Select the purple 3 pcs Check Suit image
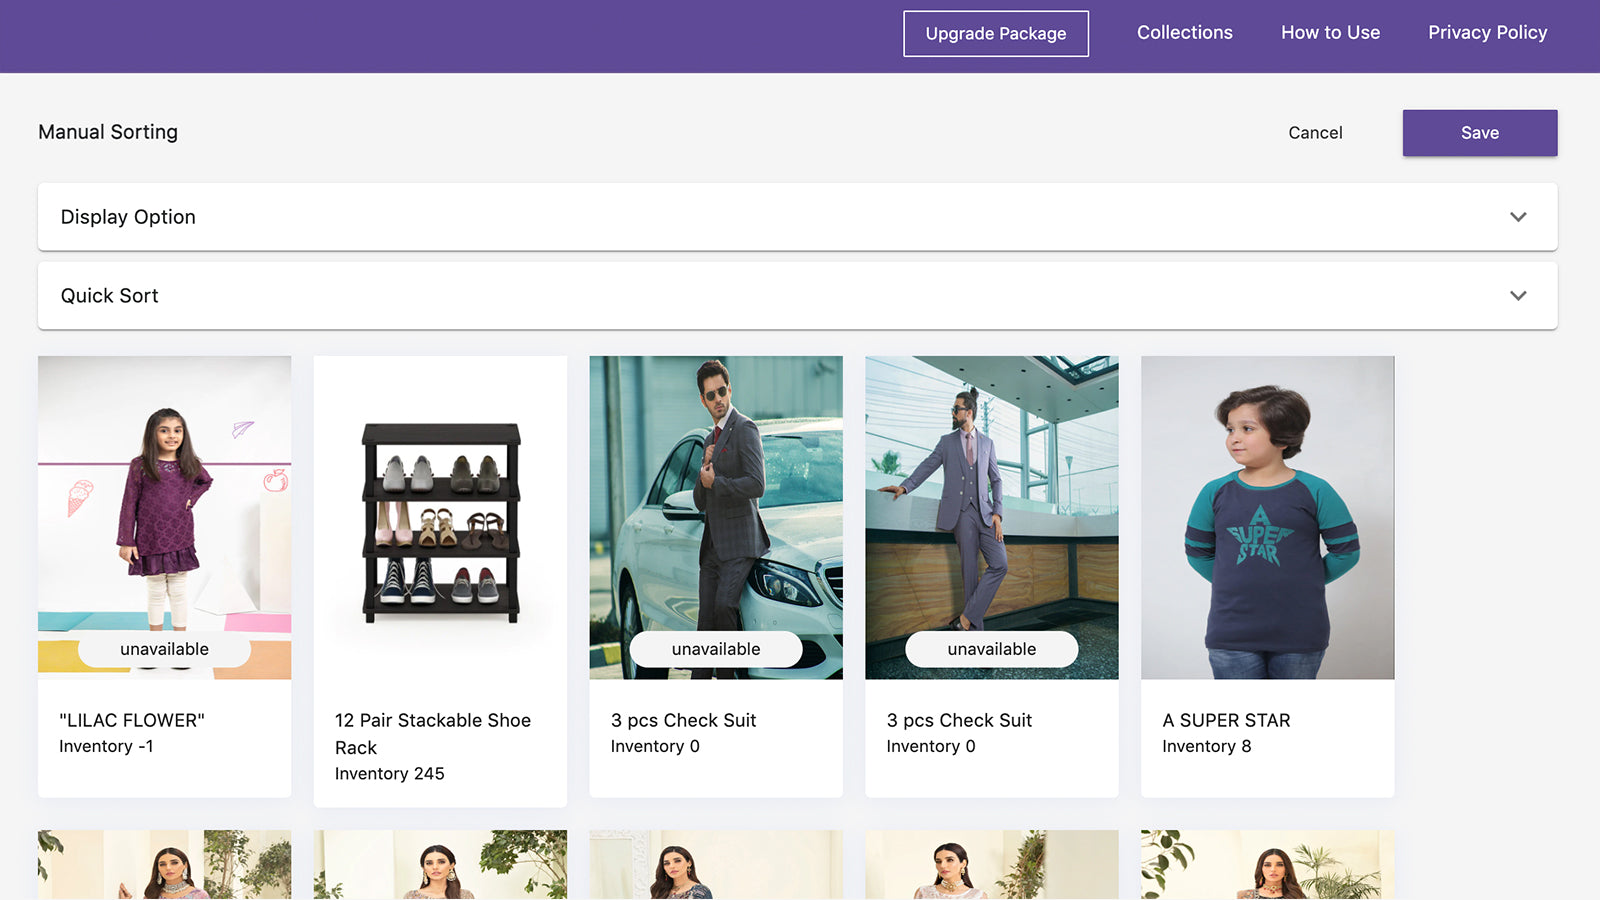 pyautogui.click(x=991, y=500)
